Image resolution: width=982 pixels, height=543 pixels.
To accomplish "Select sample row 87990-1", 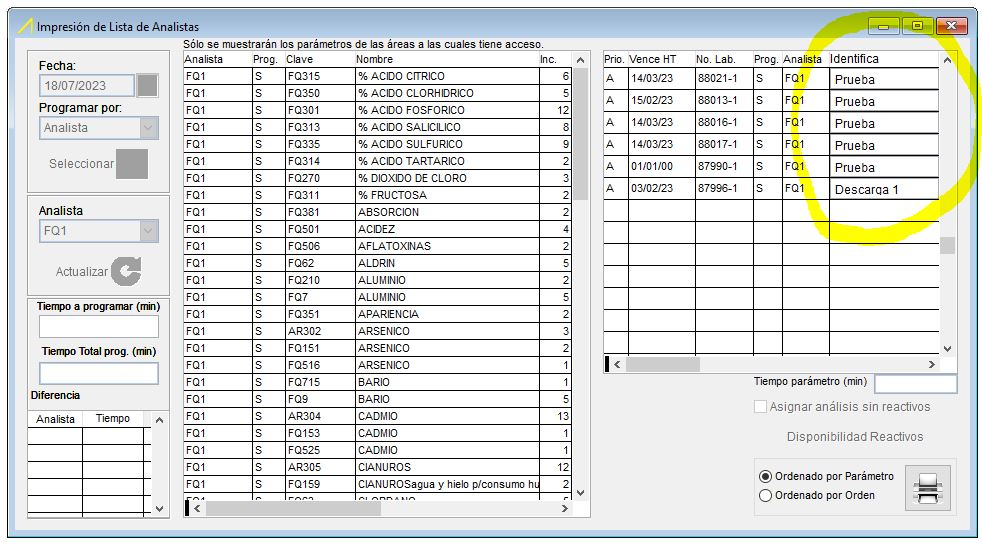I will click(x=771, y=166).
